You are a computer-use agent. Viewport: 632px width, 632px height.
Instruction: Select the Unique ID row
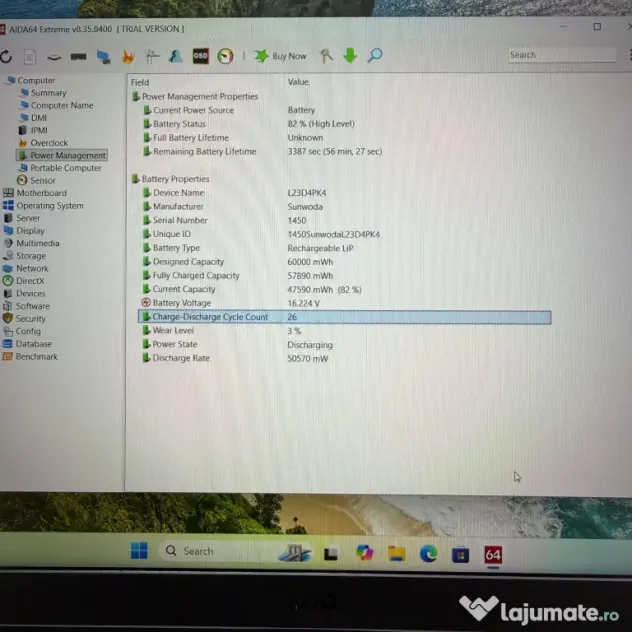(x=347, y=234)
